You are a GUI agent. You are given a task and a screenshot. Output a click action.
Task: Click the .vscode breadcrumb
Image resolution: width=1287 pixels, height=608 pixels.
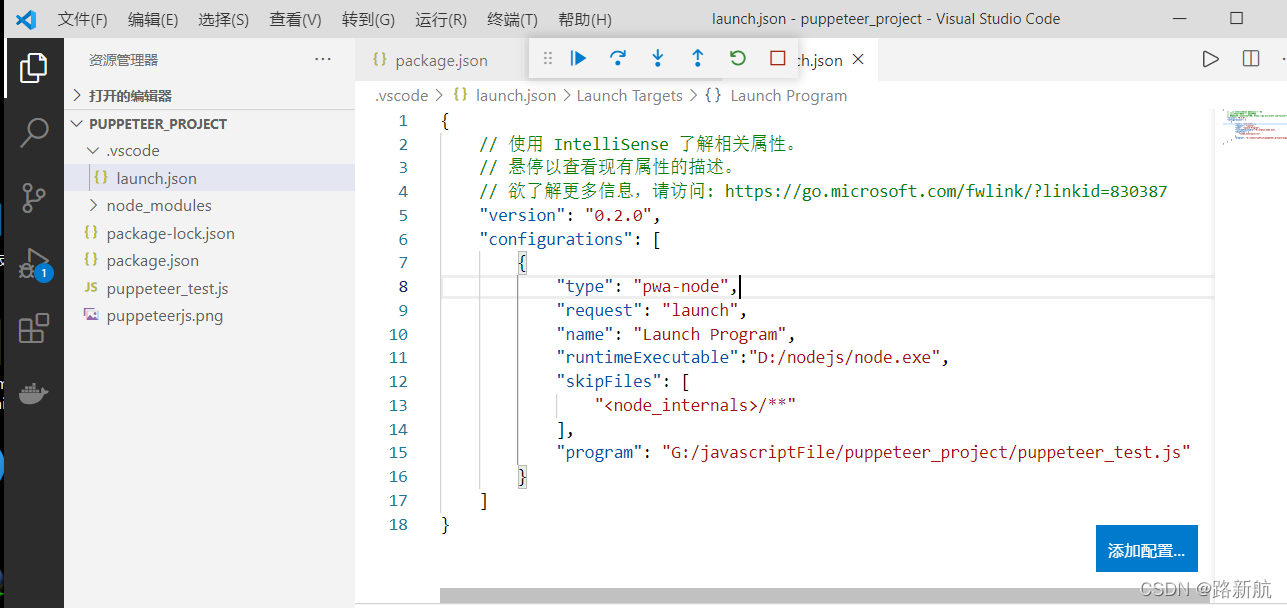(x=401, y=96)
